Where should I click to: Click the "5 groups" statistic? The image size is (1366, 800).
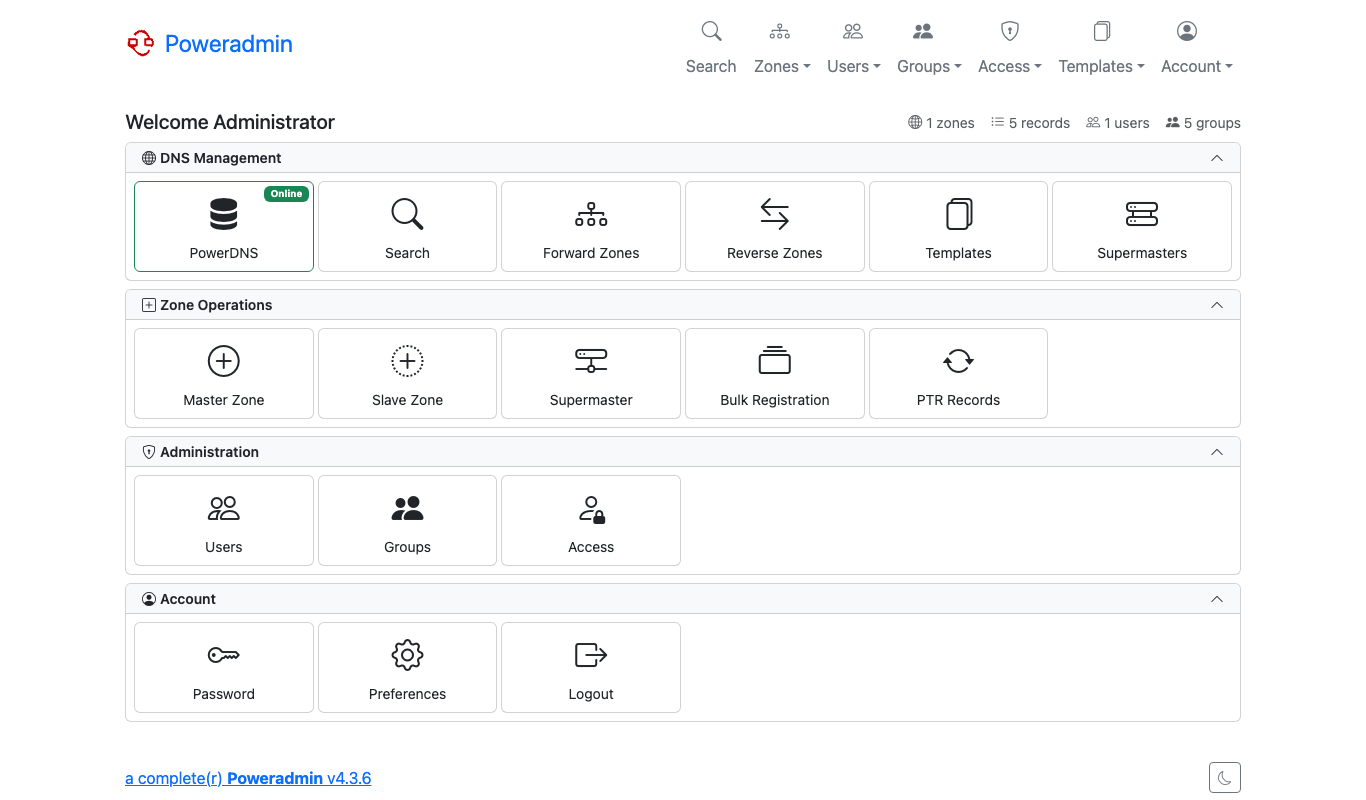[1203, 123]
